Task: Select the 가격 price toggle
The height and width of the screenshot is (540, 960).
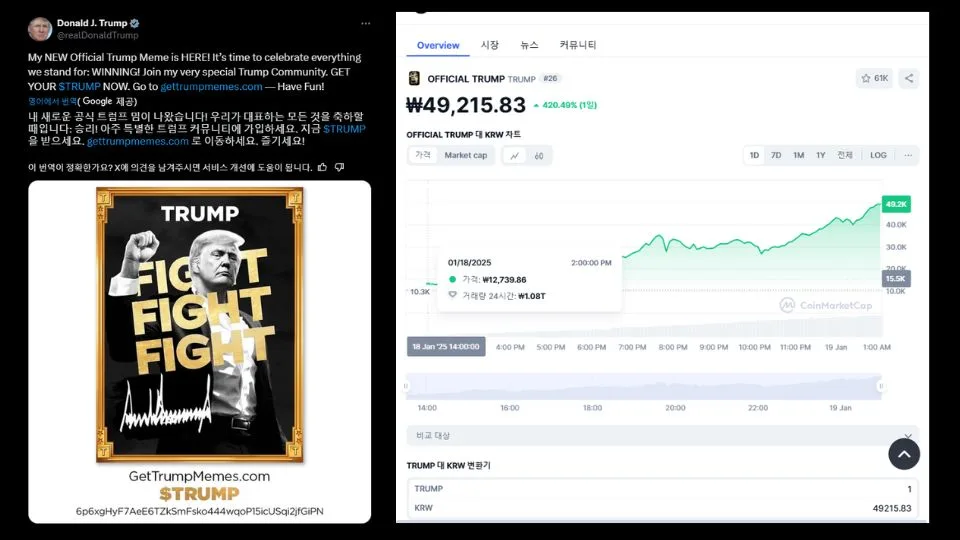Action: click(x=423, y=156)
